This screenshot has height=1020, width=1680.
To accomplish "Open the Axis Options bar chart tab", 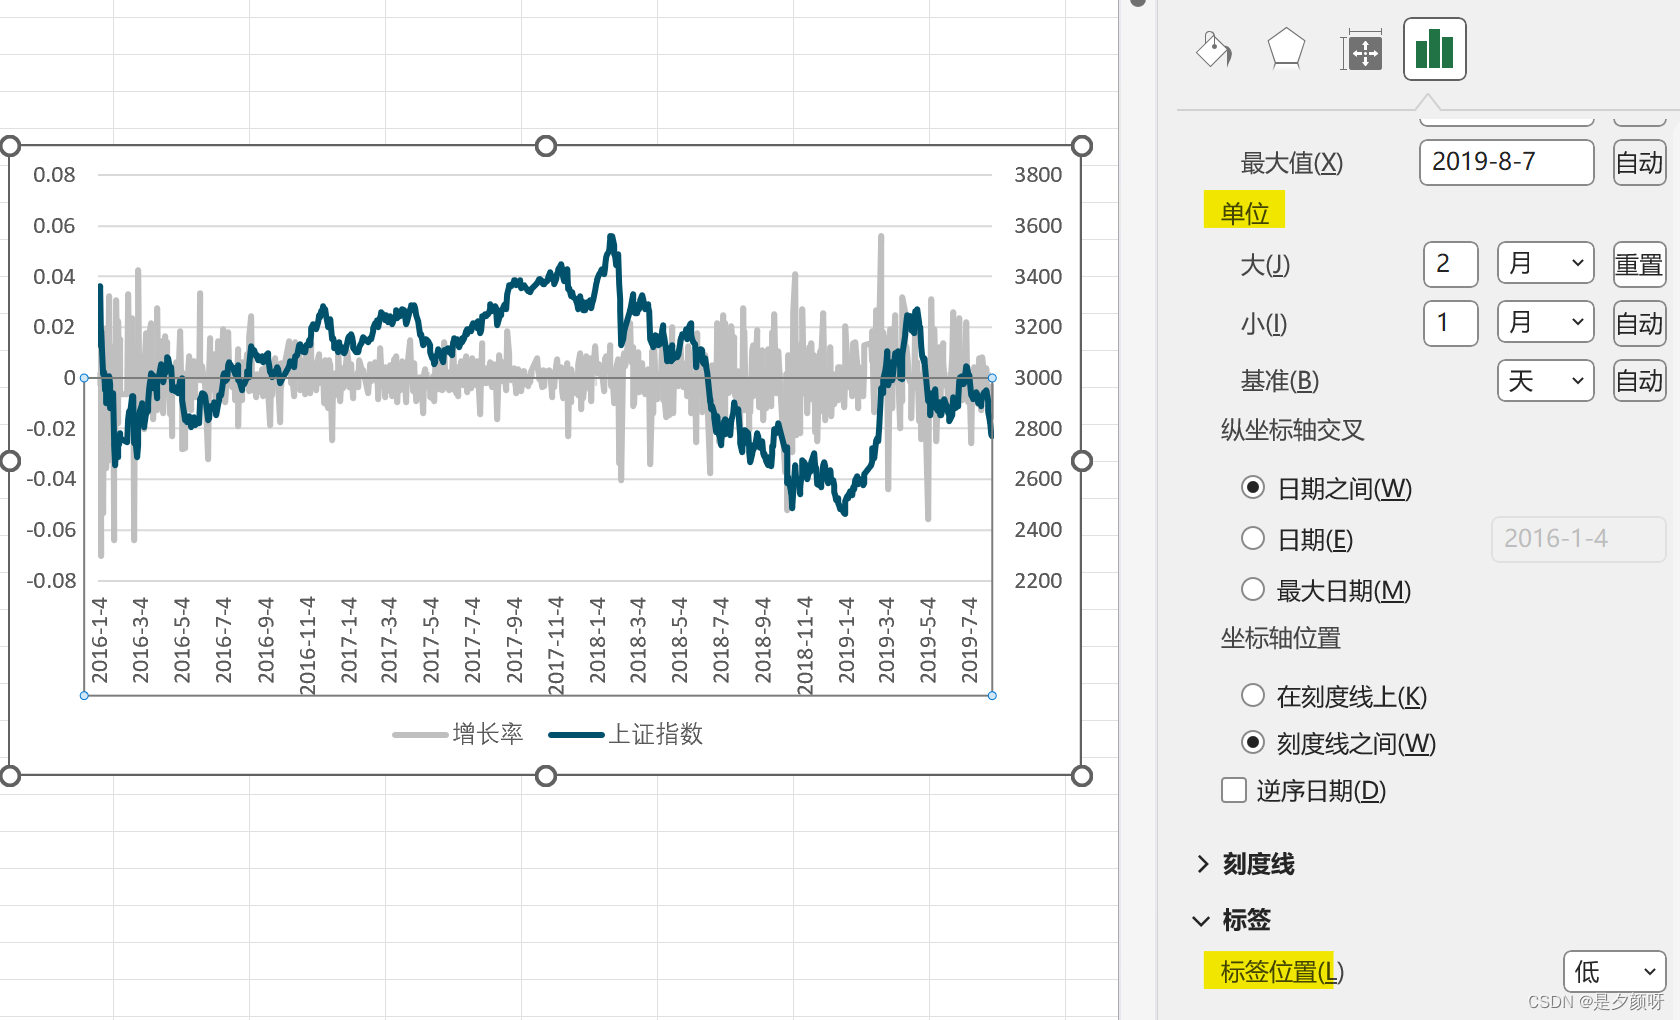I will point(1434,49).
